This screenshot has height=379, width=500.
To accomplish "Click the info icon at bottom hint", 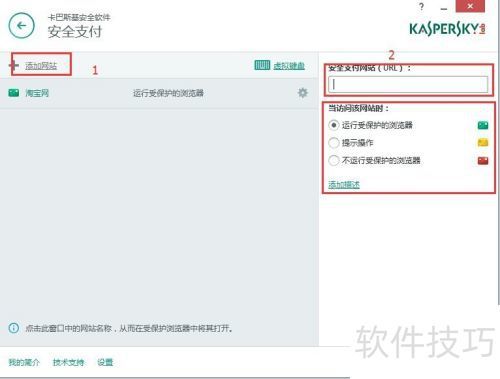I will pos(14,328).
